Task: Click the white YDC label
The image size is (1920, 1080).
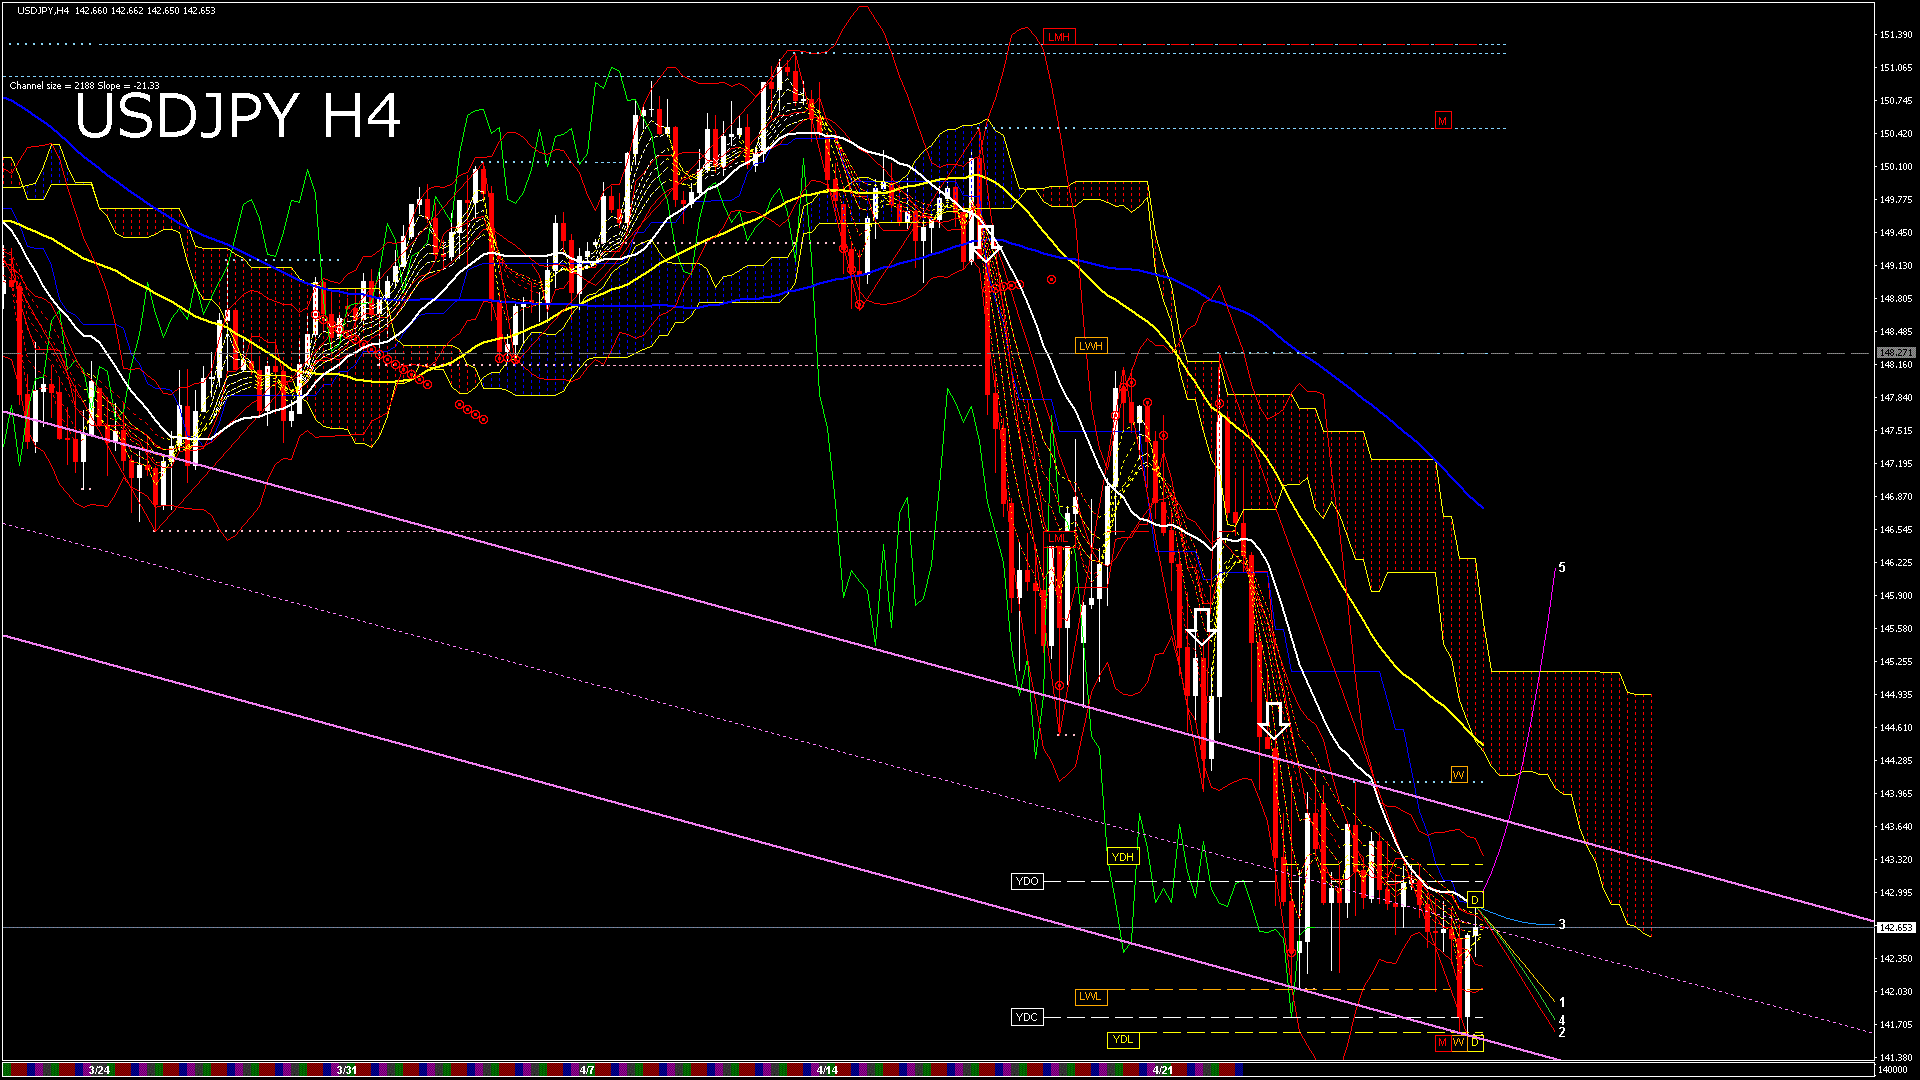Action: point(1027,1017)
